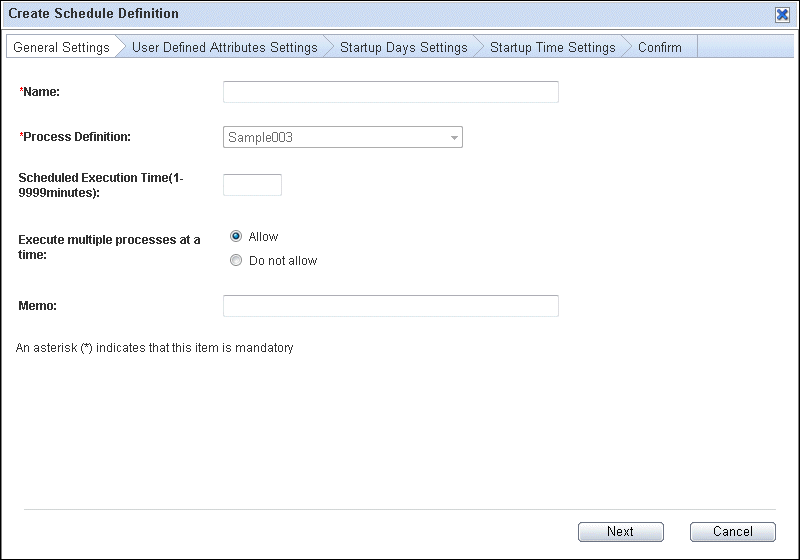Open the Process Definition combo box showing Sample003

(343, 137)
